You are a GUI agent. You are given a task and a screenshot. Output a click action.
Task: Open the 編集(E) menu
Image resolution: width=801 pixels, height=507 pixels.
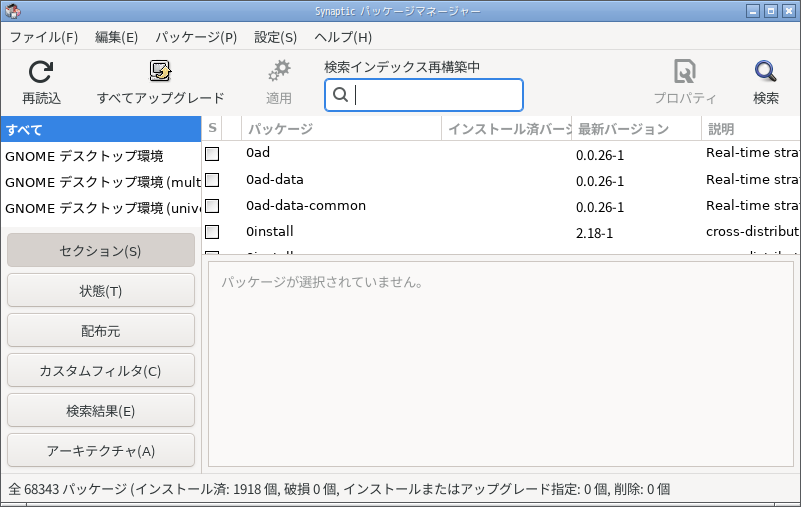(116, 37)
